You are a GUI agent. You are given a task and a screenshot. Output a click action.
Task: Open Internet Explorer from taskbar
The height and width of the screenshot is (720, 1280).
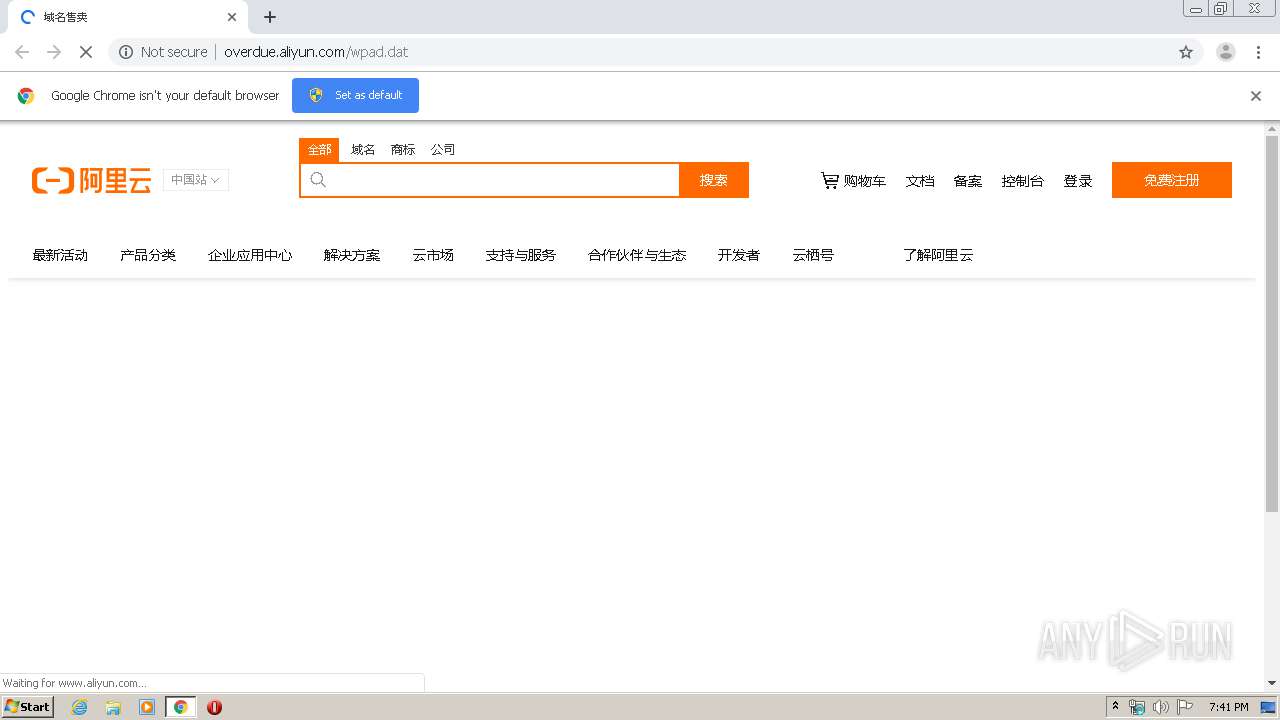click(x=80, y=707)
